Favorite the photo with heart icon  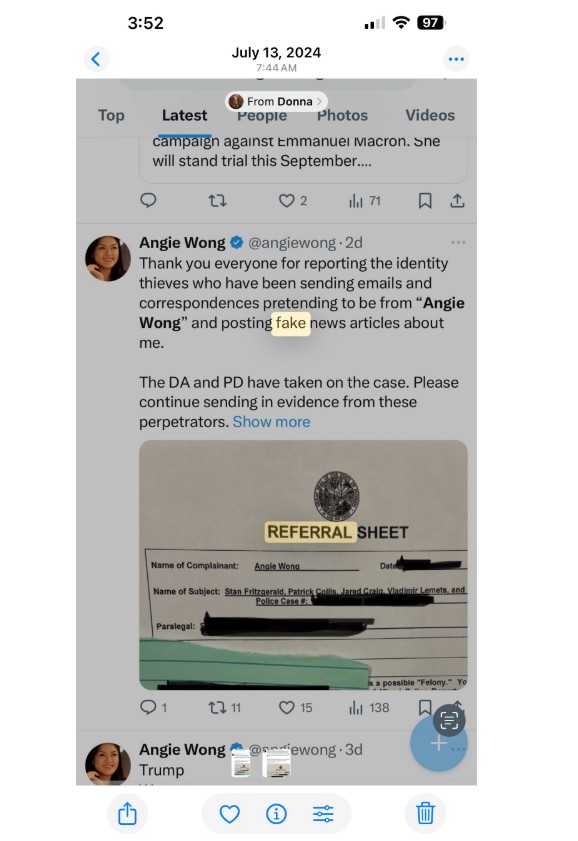229,814
